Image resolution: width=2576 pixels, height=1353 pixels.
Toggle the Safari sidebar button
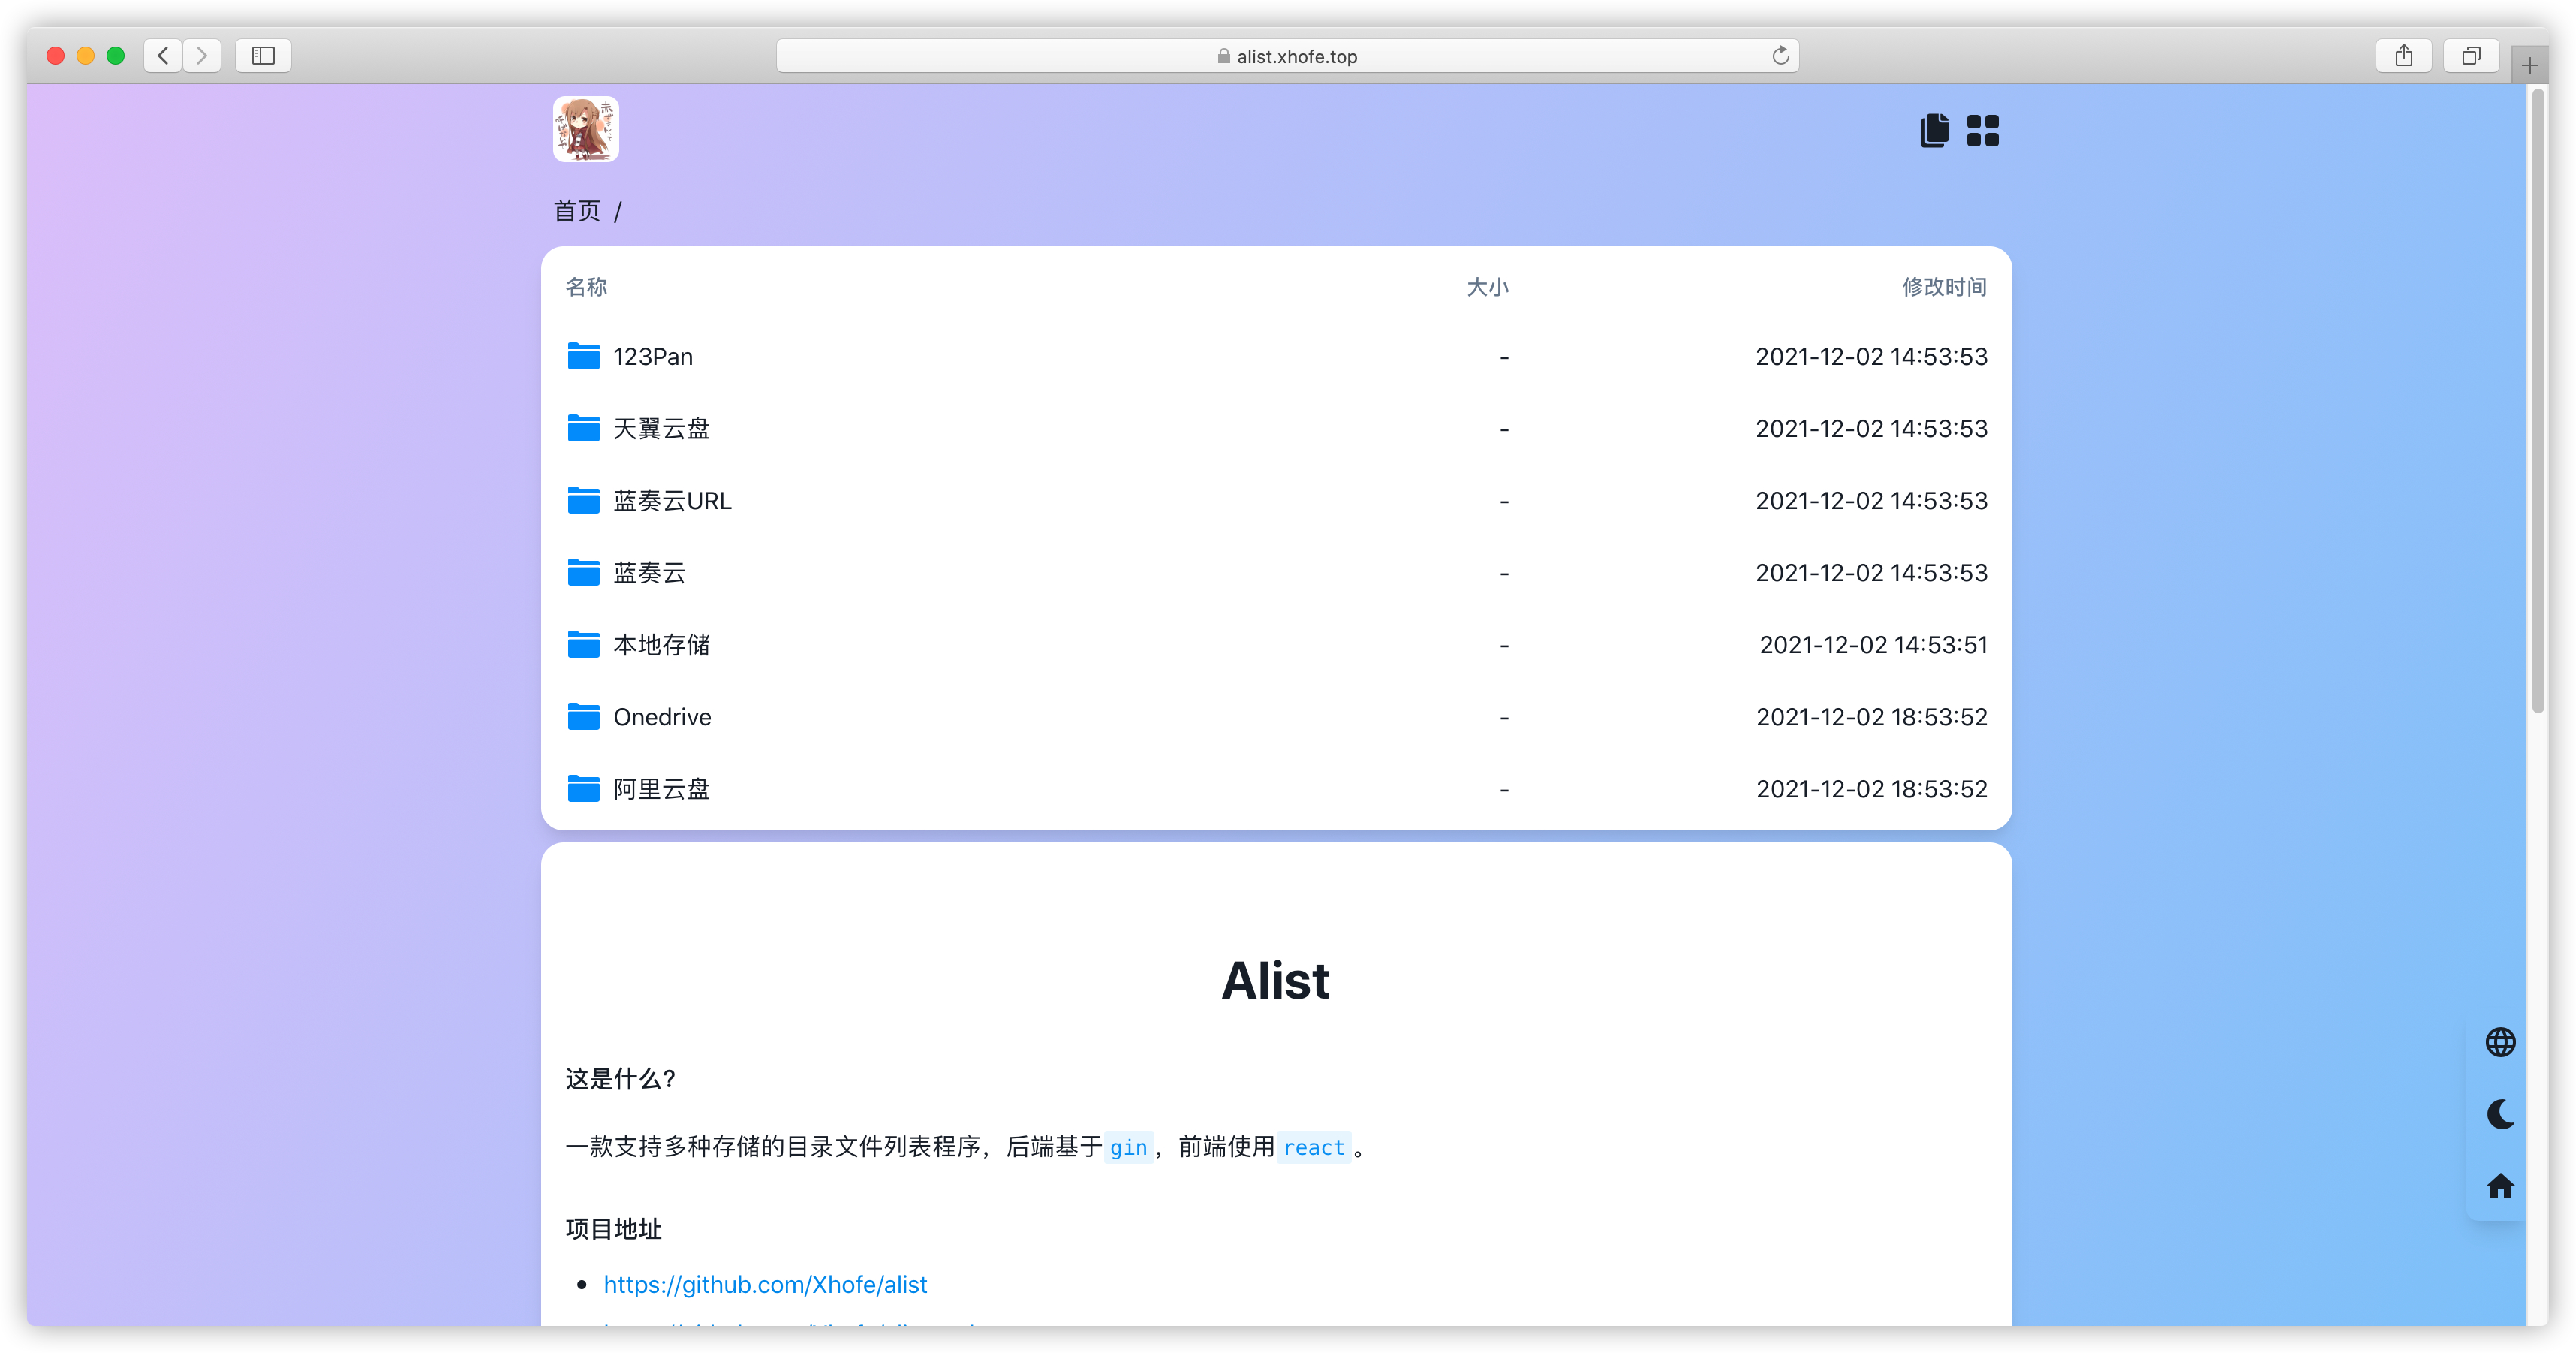pos(263,56)
